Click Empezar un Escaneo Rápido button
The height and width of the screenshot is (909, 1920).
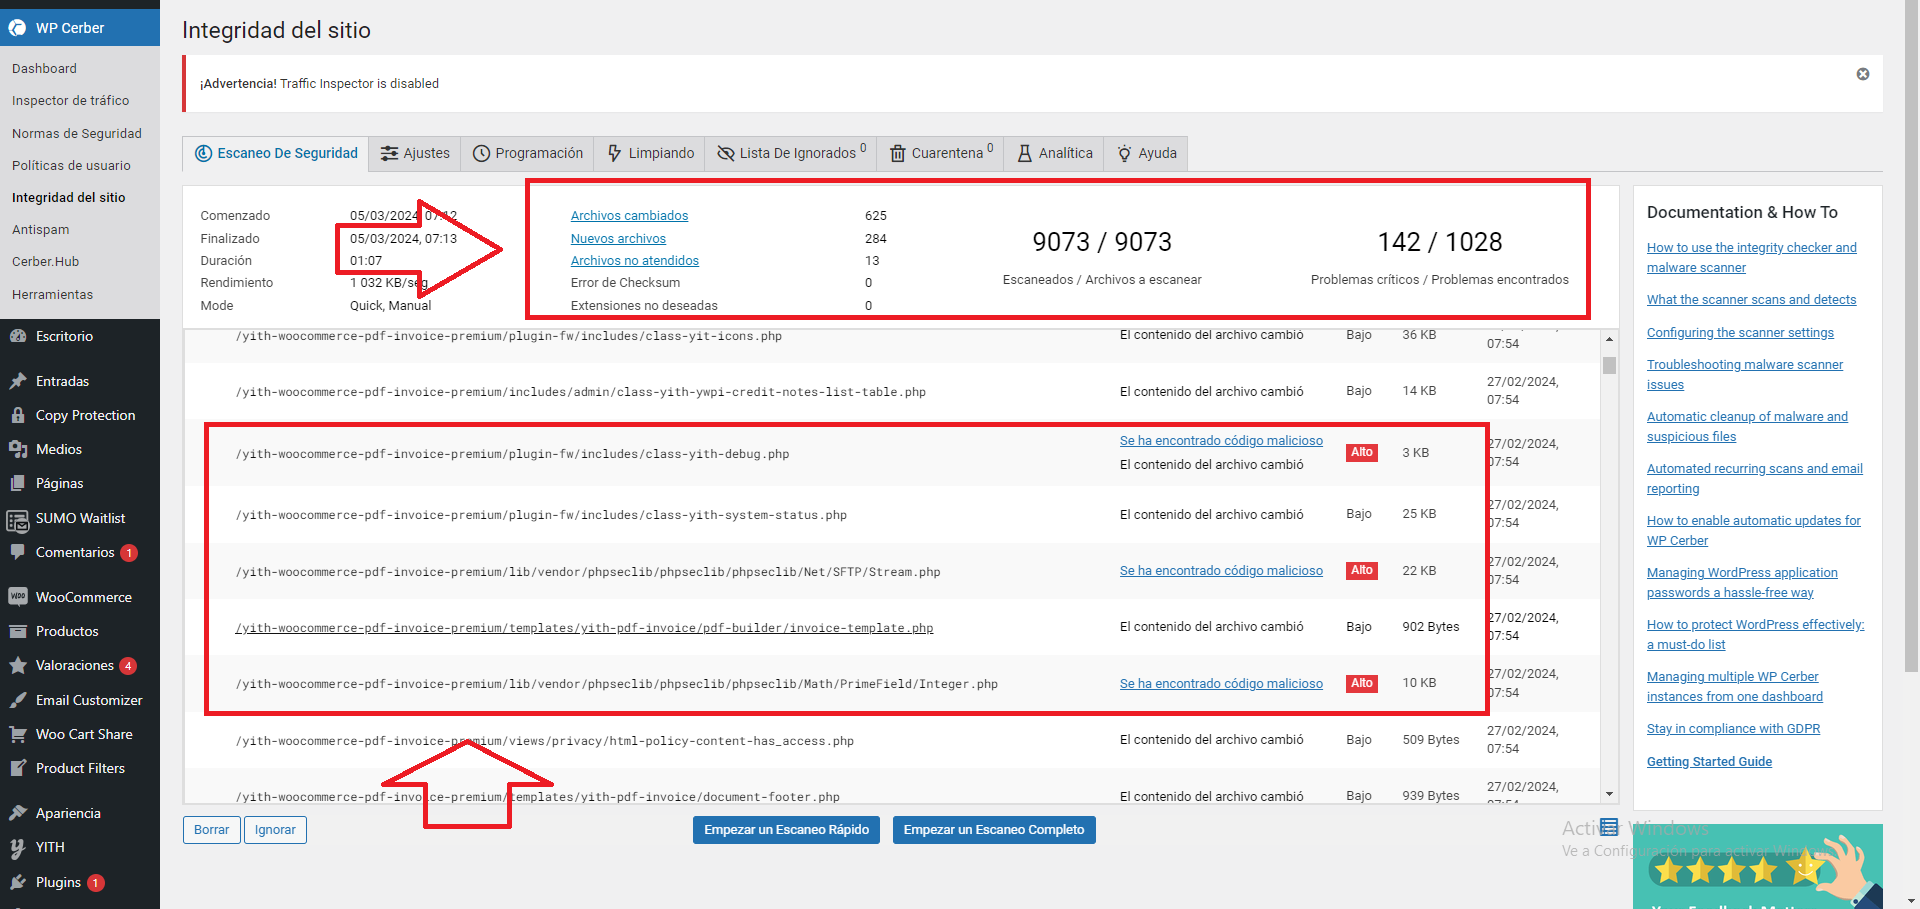786,830
